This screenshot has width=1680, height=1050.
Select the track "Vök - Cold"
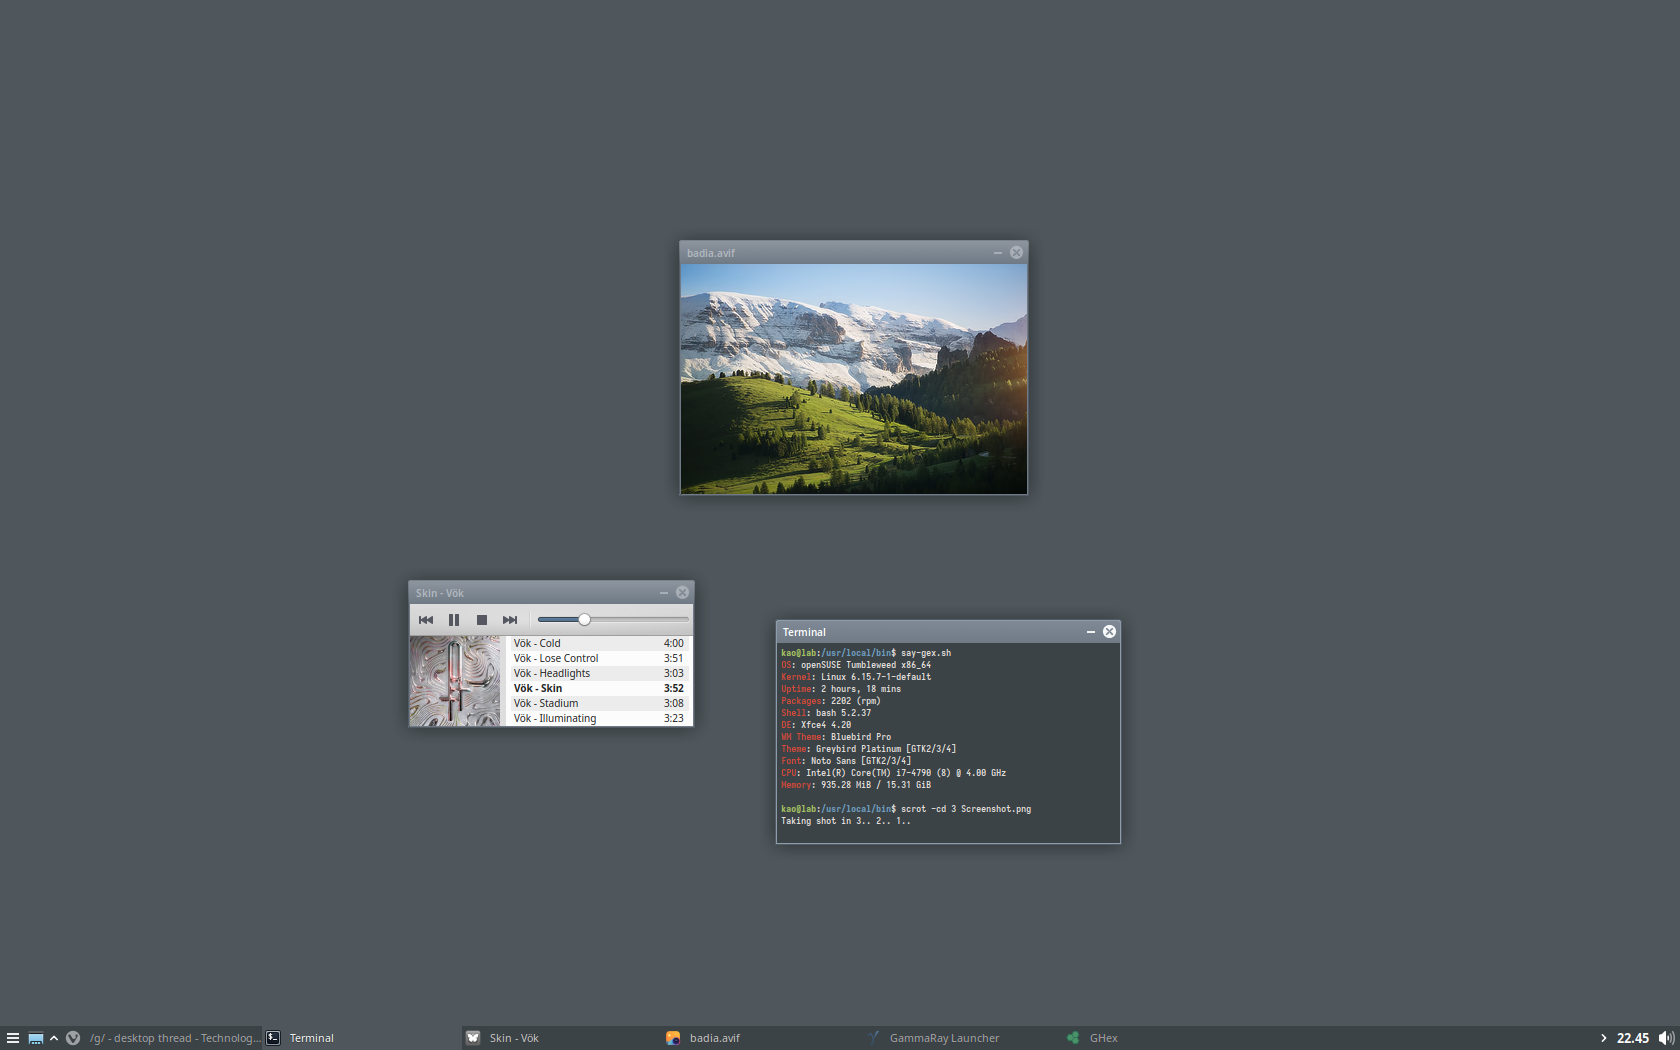click(598, 643)
